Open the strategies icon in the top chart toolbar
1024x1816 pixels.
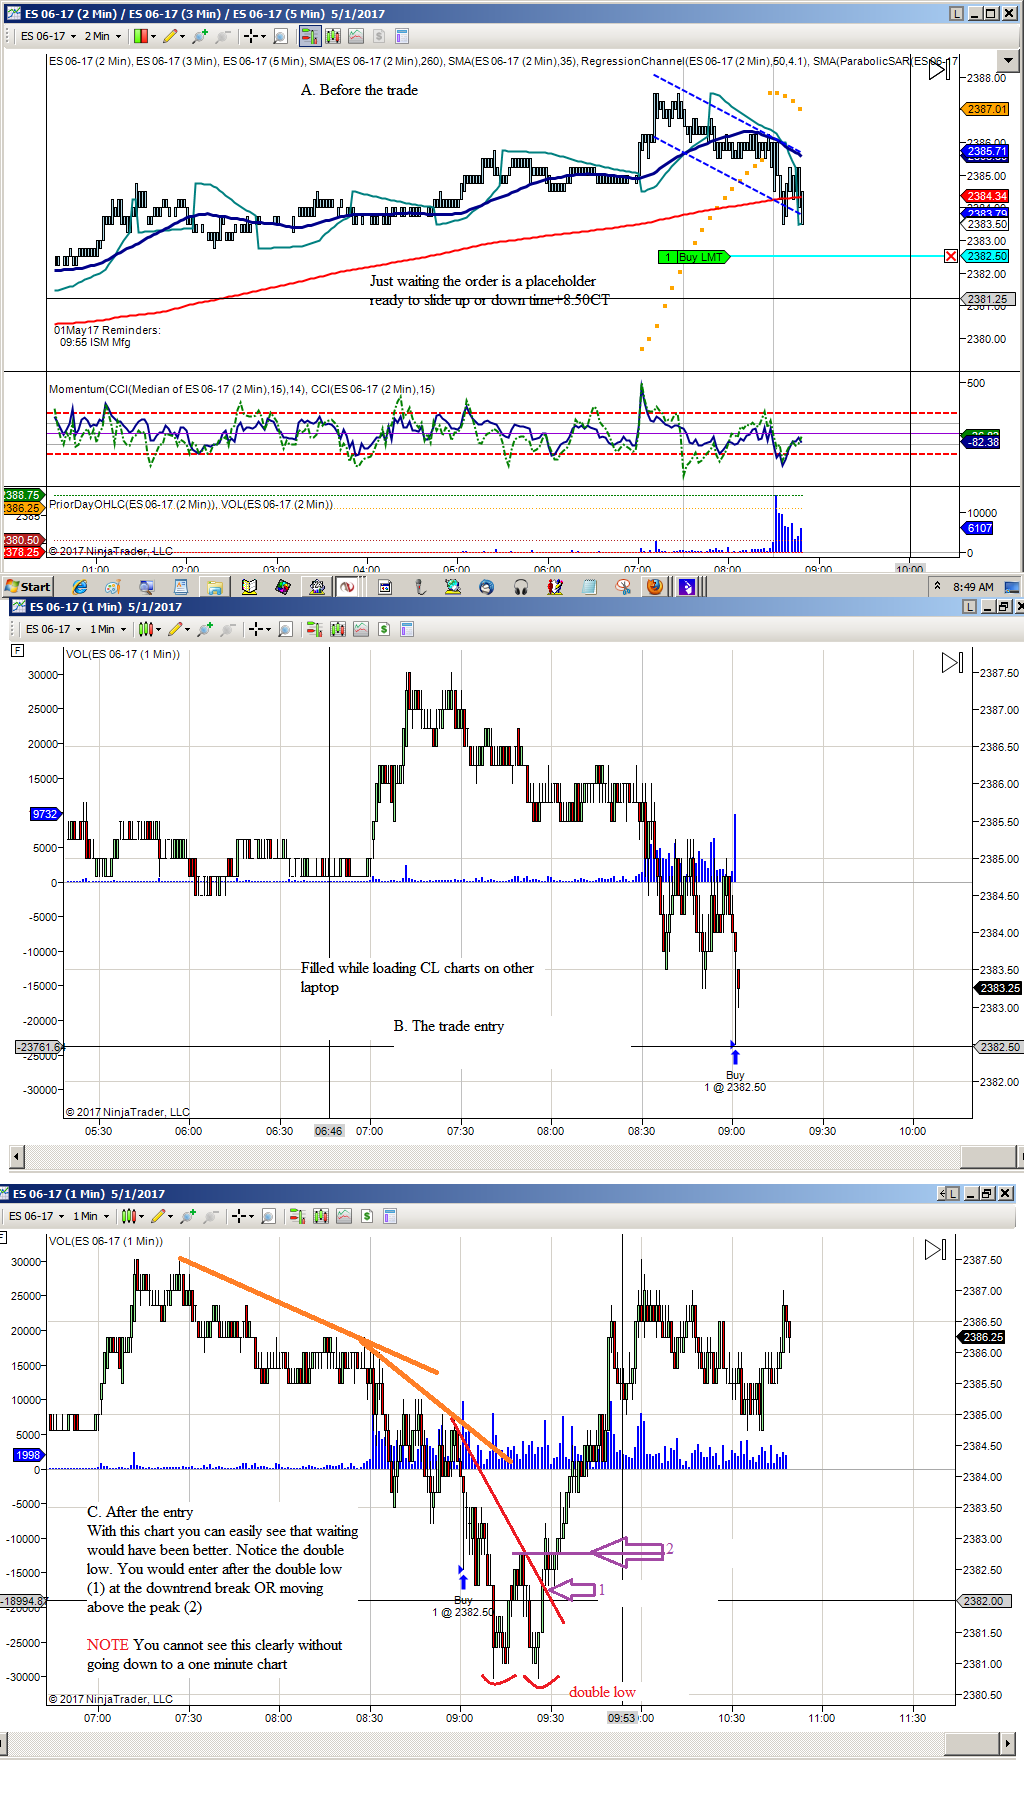tap(355, 36)
